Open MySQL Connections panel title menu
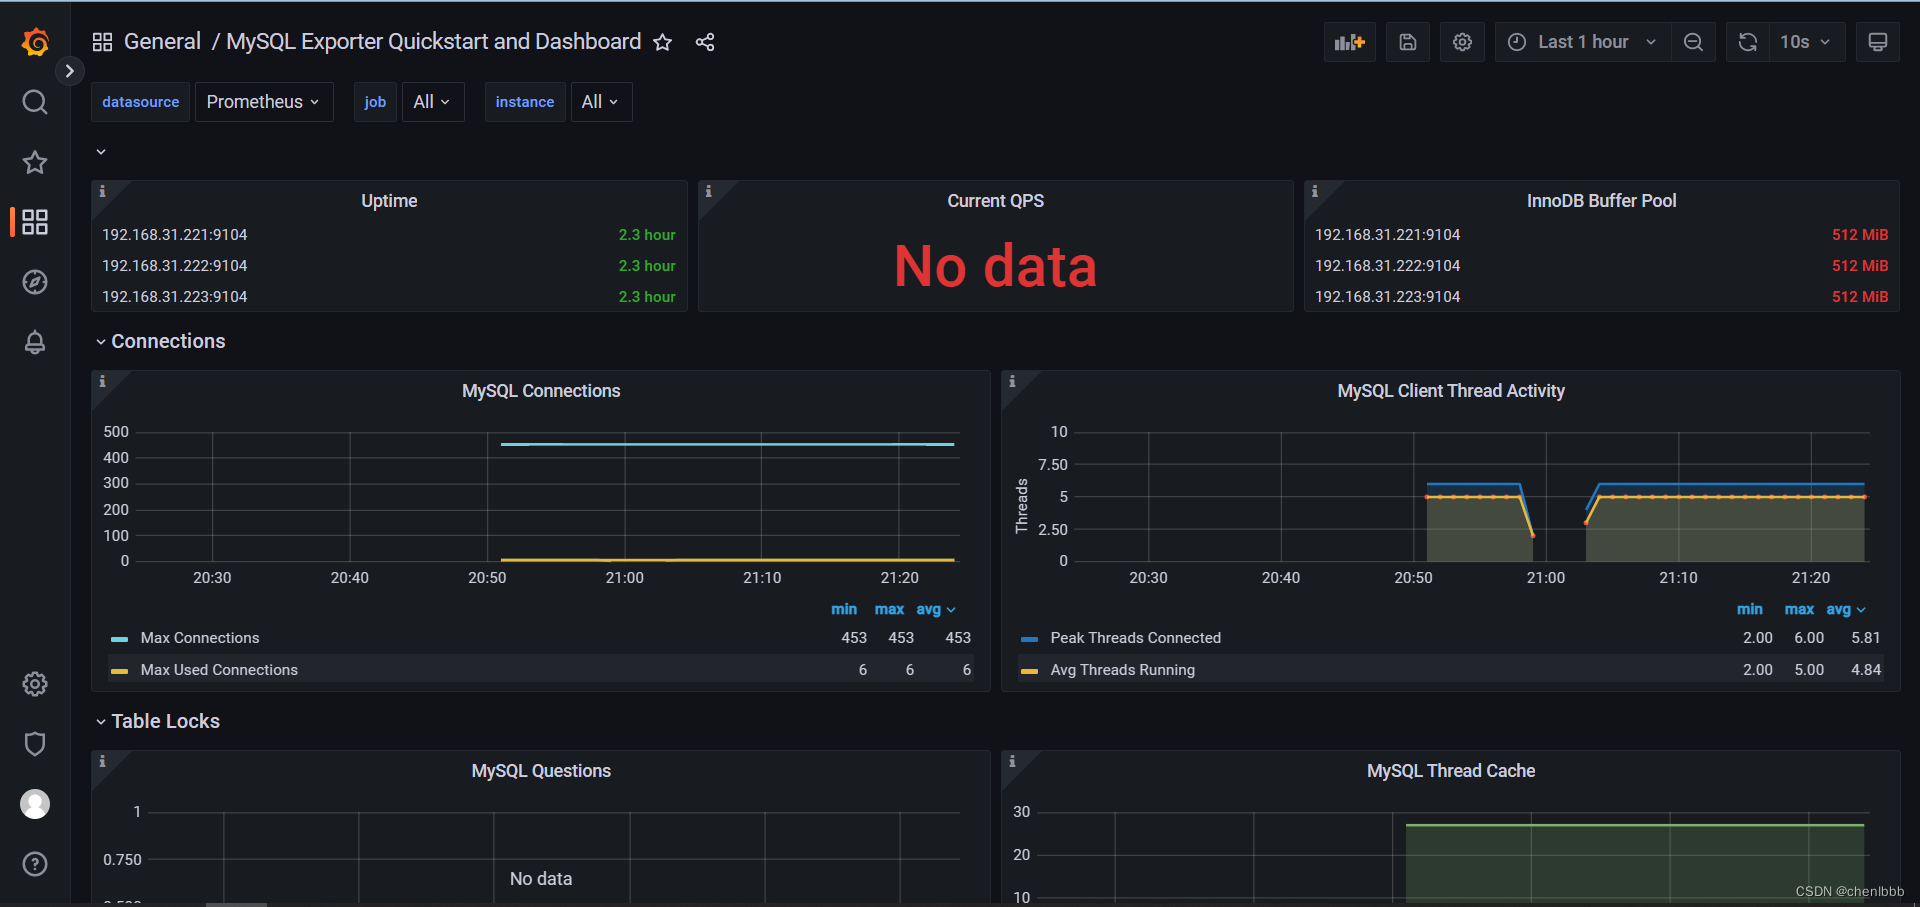The height and width of the screenshot is (907, 1920). [x=541, y=391]
